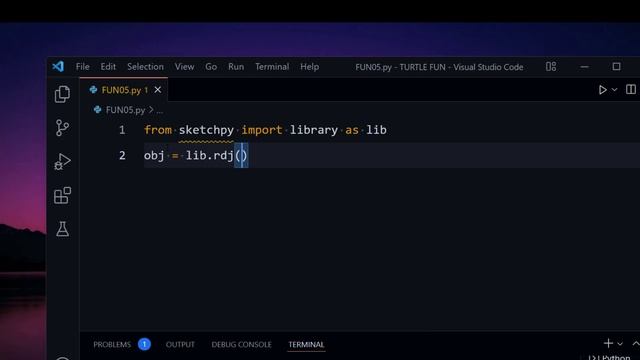Click line number 2 in the gutter

point(122,156)
